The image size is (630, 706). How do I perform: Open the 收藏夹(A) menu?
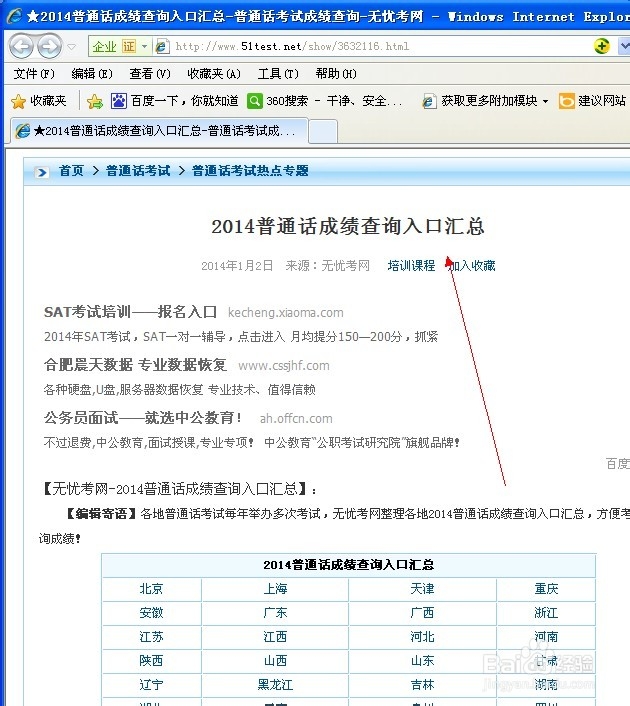pyautogui.click(x=214, y=73)
